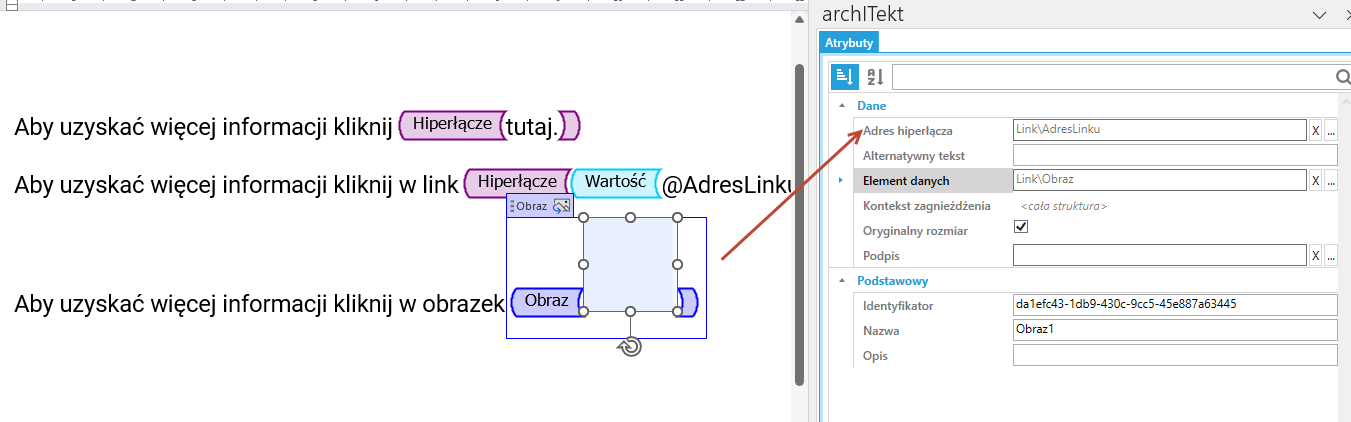The height and width of the screenshot is (422, 1351).
Task: Click the Element danych input field
Action: (1160, 180)
